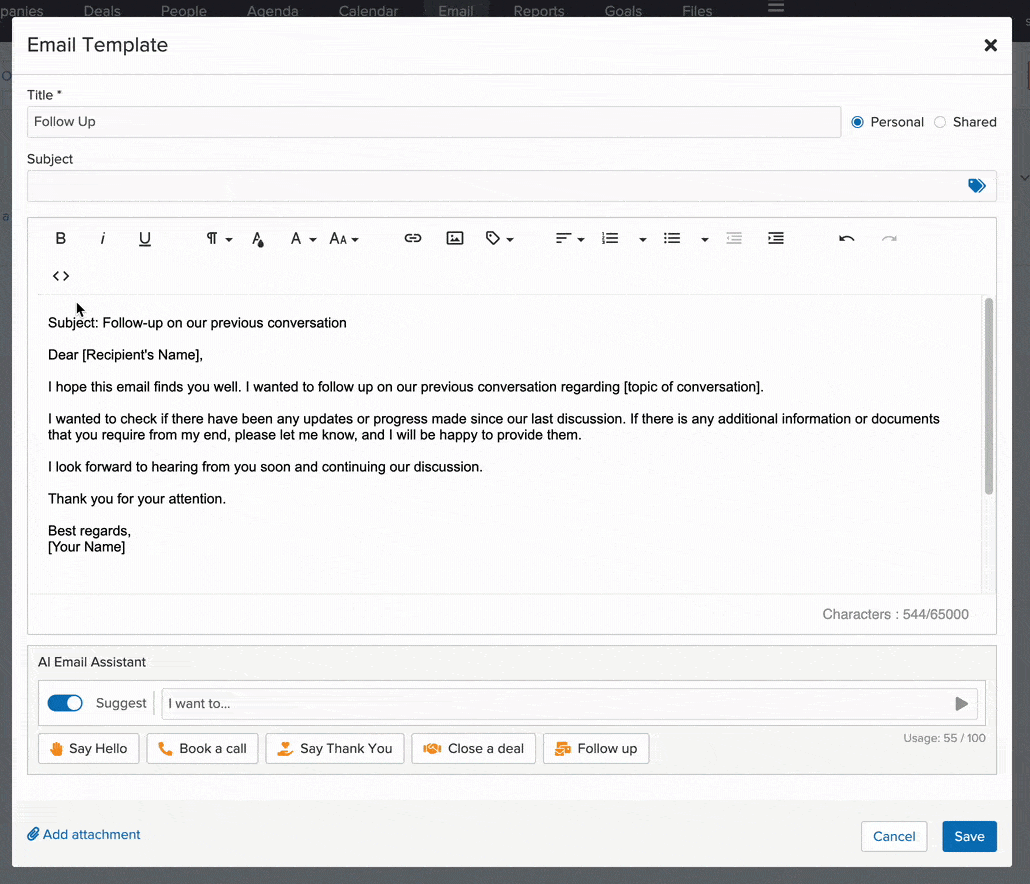
Task: Disable the AI Suggest toggle
Action: pos(65,703)
